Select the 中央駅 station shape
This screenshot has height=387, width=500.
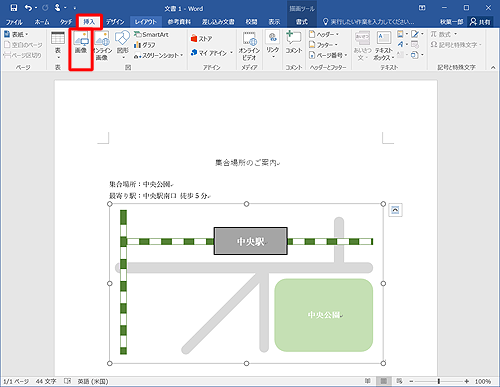251,241
